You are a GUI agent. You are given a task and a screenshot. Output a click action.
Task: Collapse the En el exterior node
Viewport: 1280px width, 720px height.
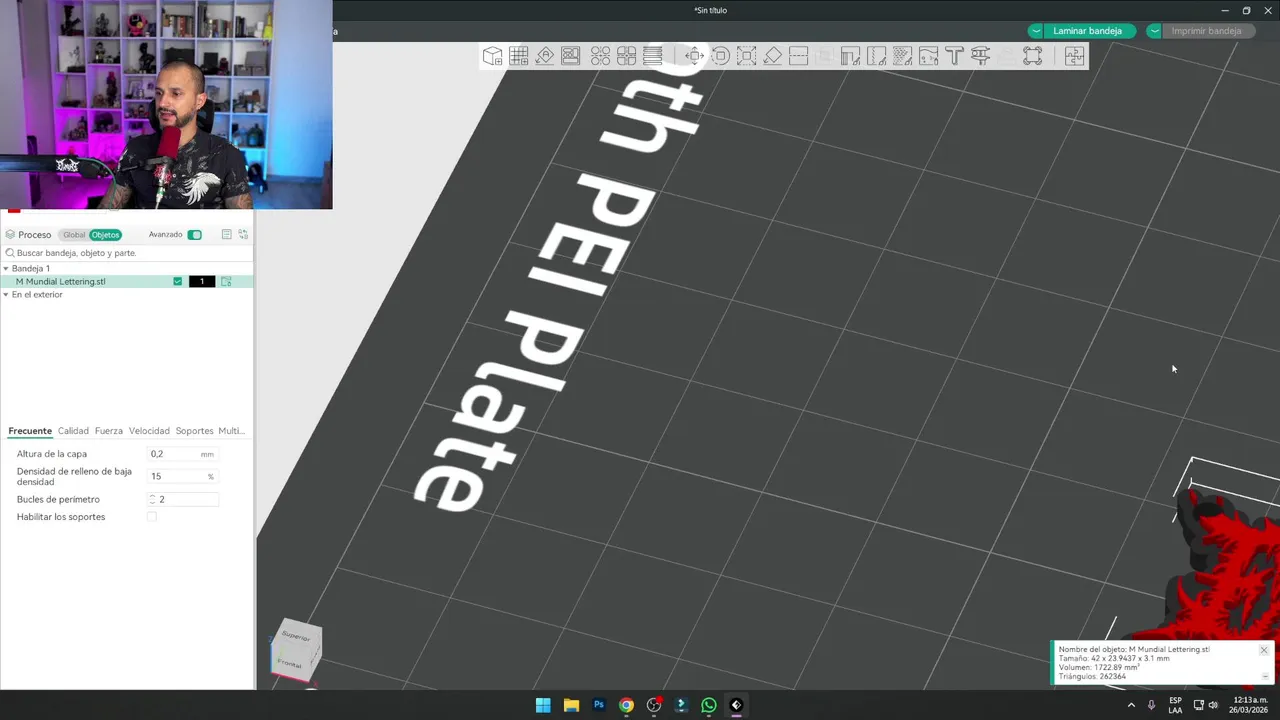tap(6, 295)
